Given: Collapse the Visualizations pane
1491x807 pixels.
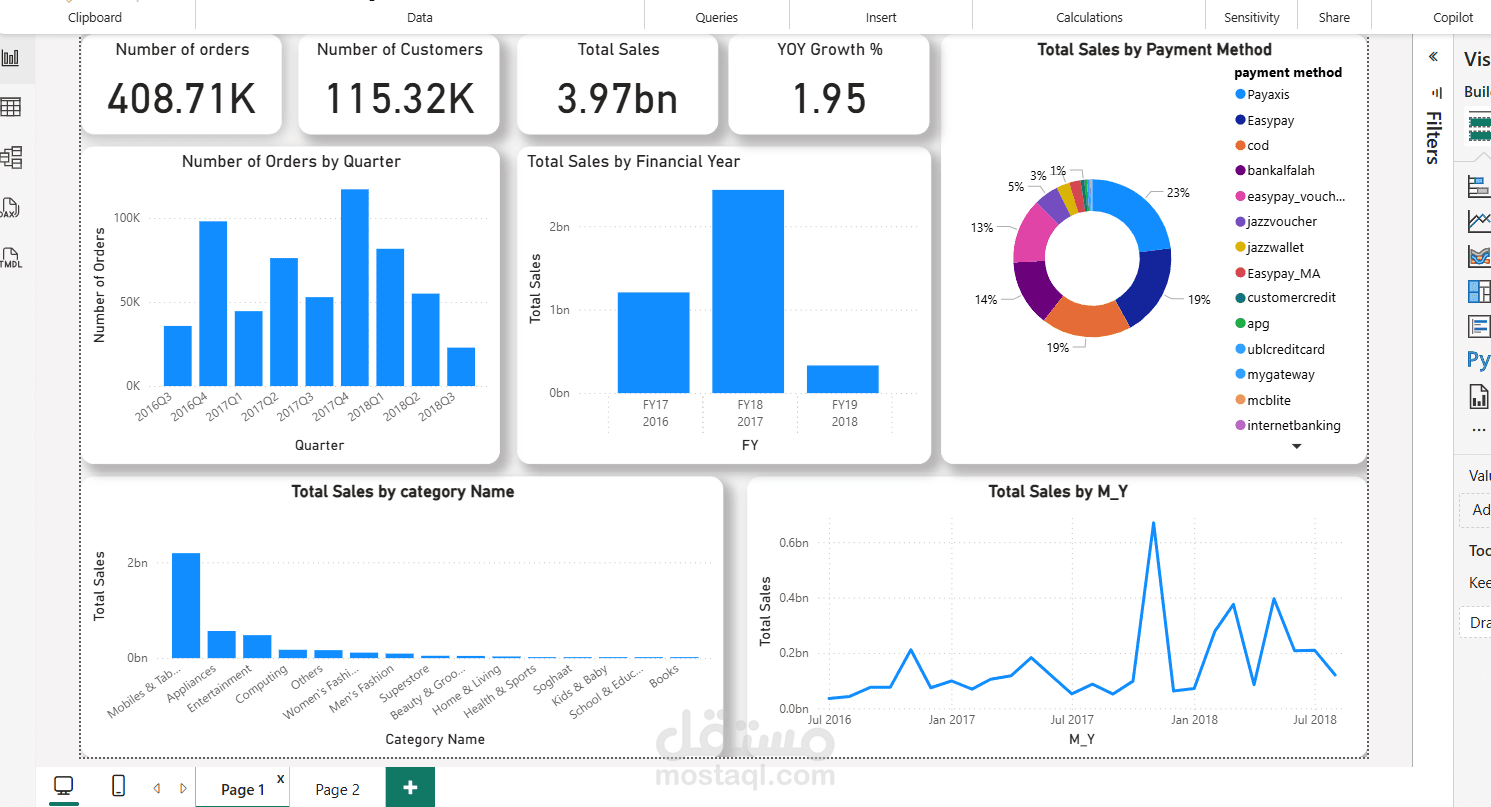Looking at the screenshot, I should pyautogui.click(x=1434, y=57).
